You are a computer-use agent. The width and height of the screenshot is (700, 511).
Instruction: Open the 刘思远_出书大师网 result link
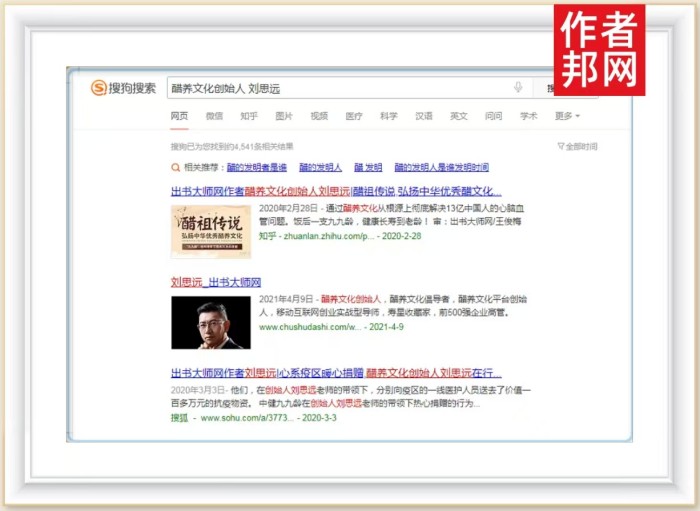coord(216,282)
